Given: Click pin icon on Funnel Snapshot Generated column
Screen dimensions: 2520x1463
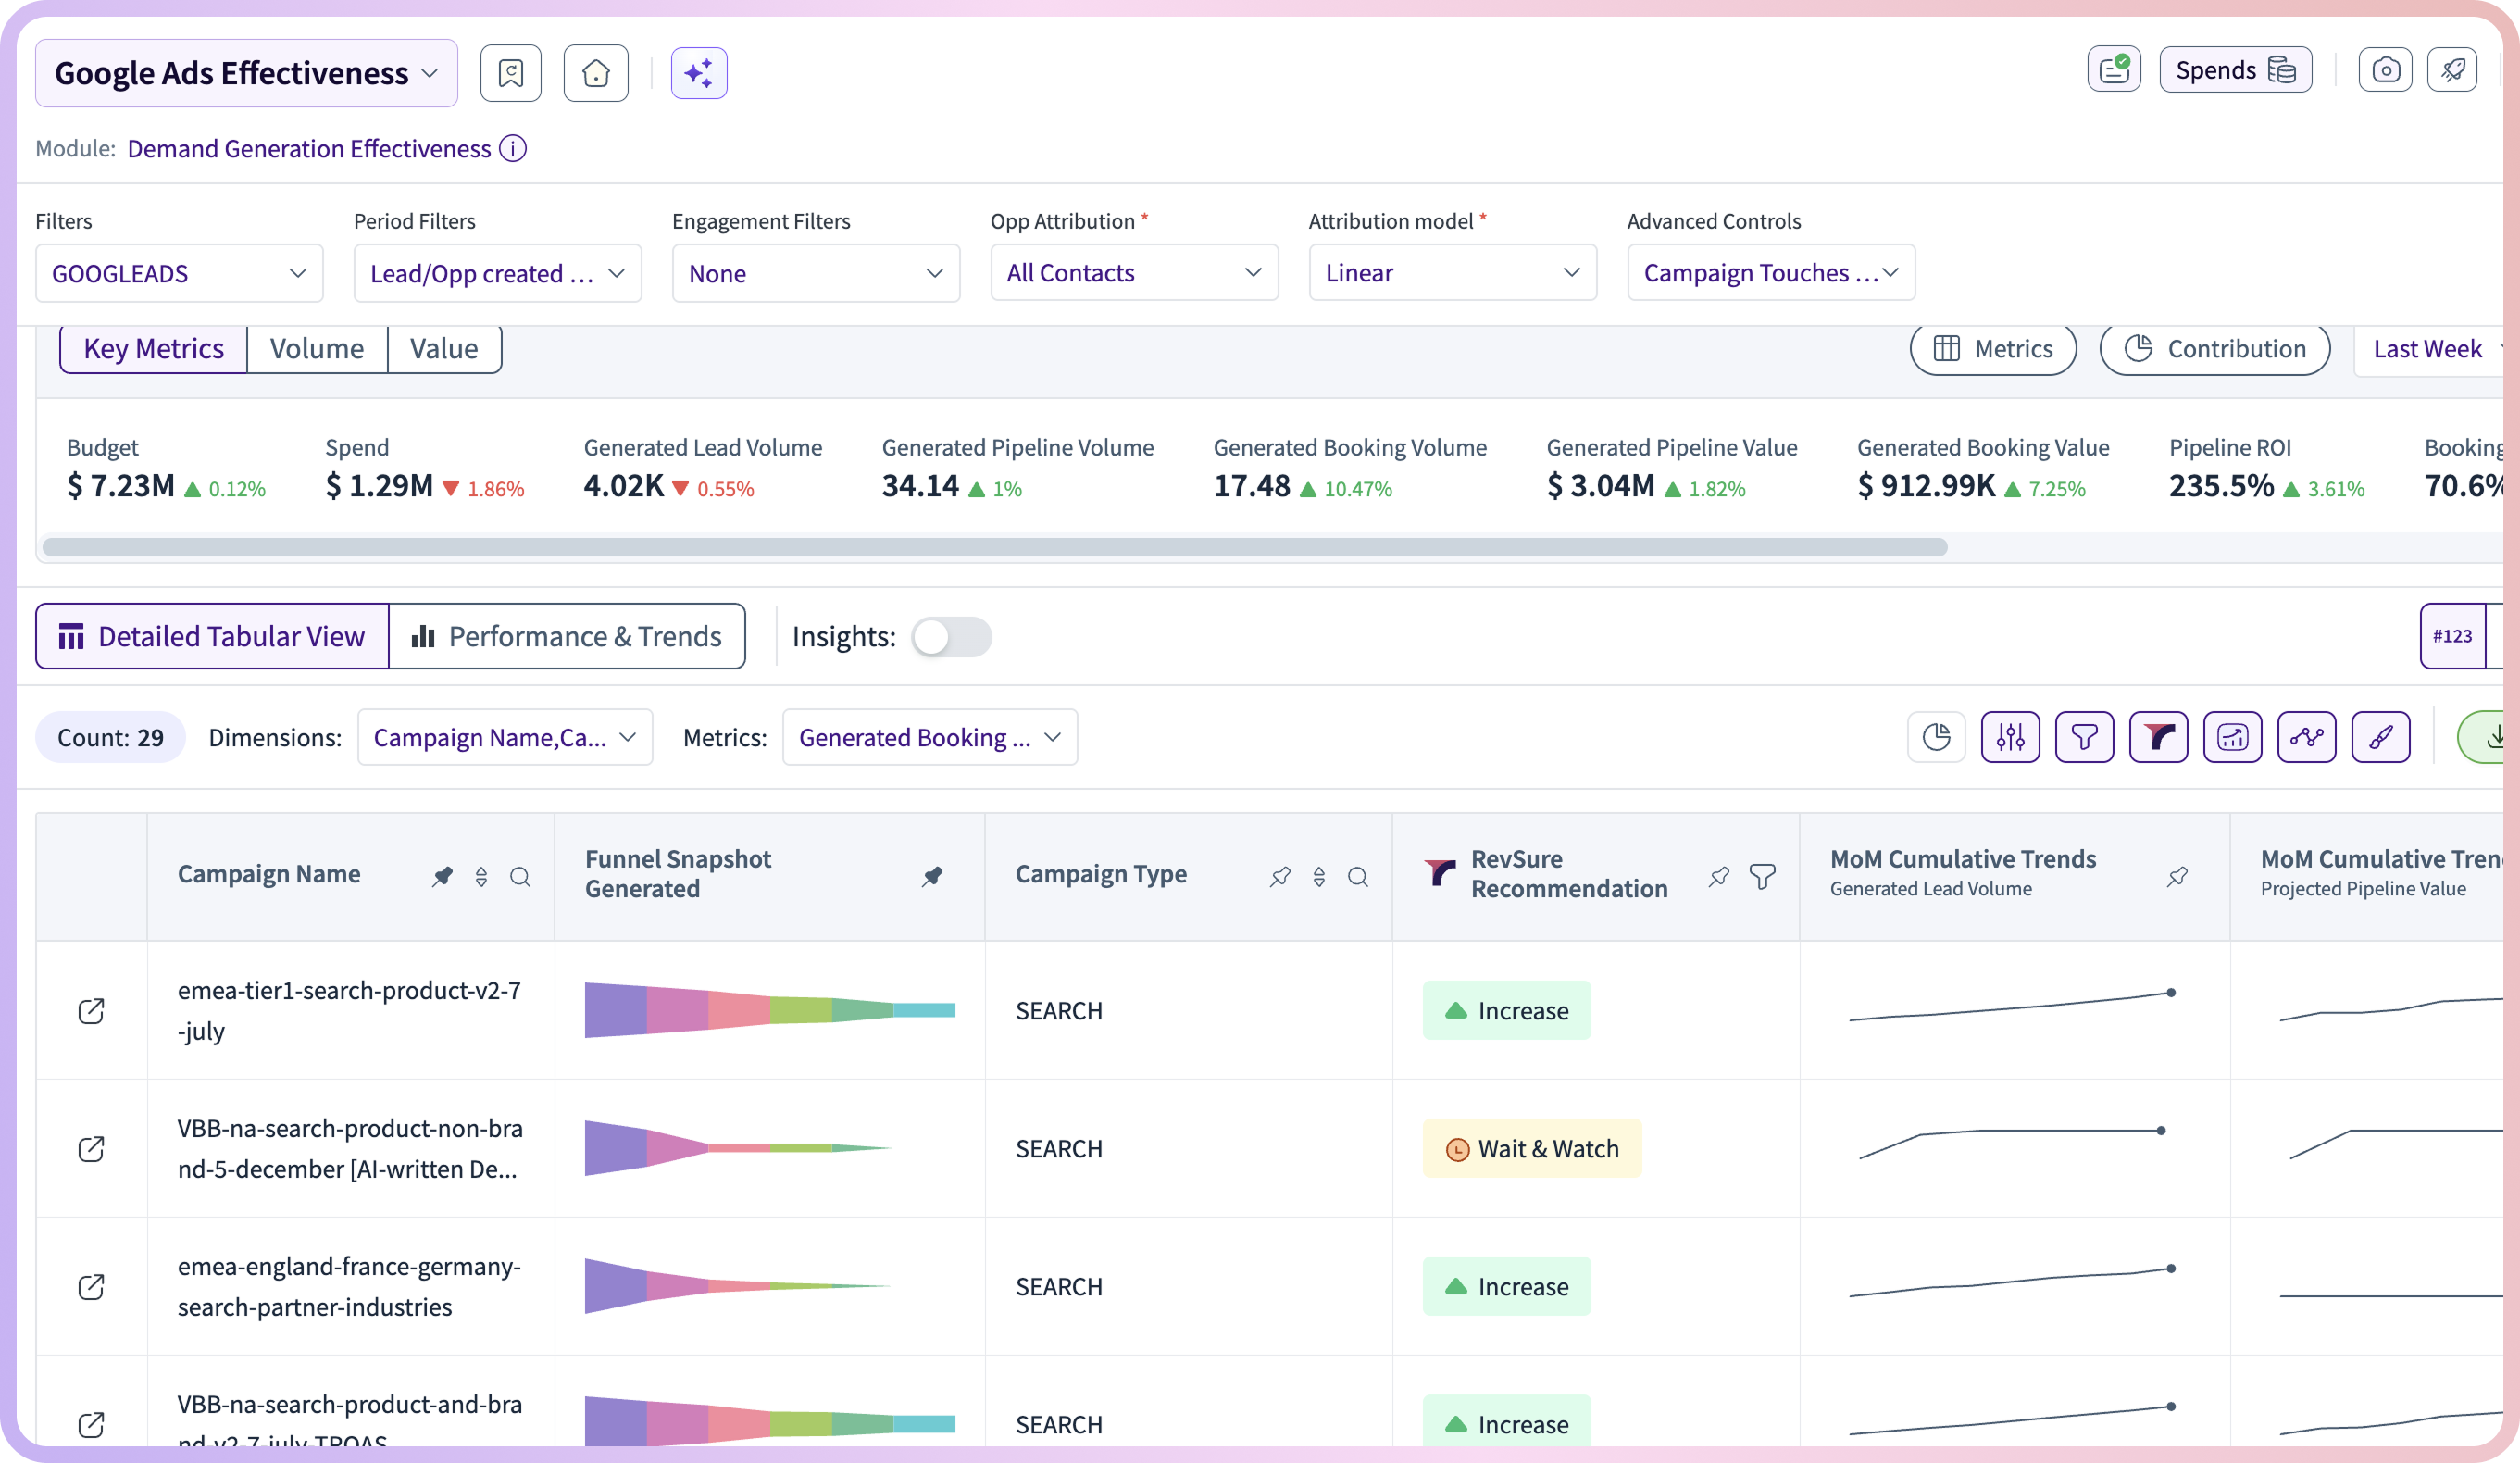Looking at the screenshot, I should (932, 876).
